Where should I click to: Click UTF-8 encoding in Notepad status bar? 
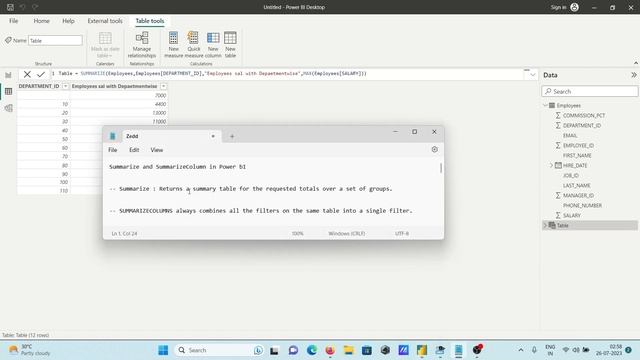402,233
